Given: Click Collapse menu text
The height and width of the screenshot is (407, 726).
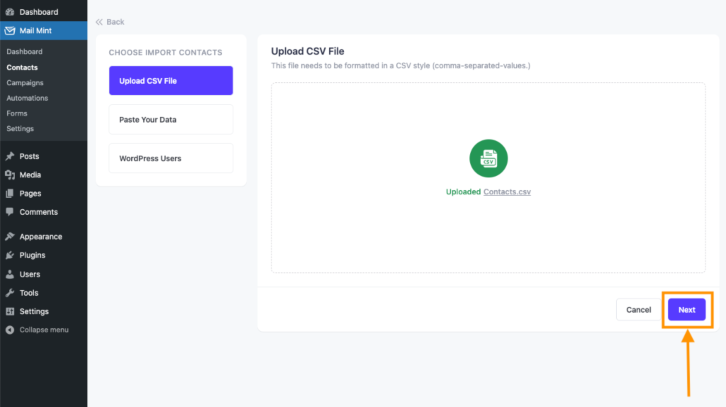Looking at the screenshot, I should tap(44, 330).
